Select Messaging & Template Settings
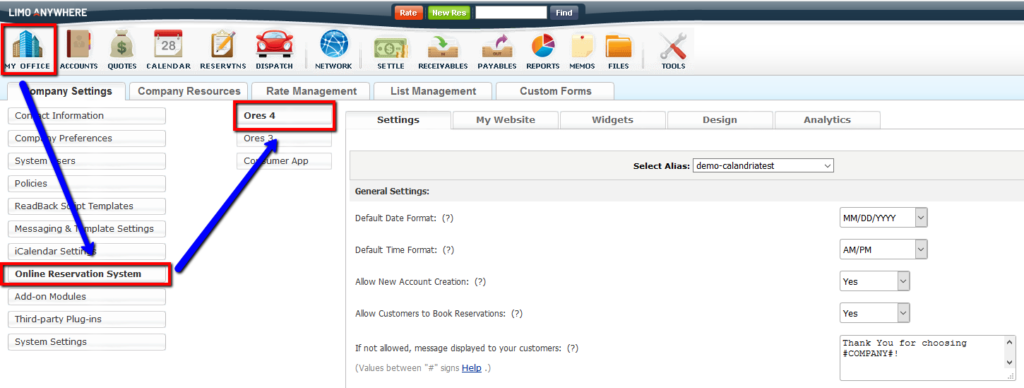This screenshot has height=388, width=1024. [x=87, y=229]
